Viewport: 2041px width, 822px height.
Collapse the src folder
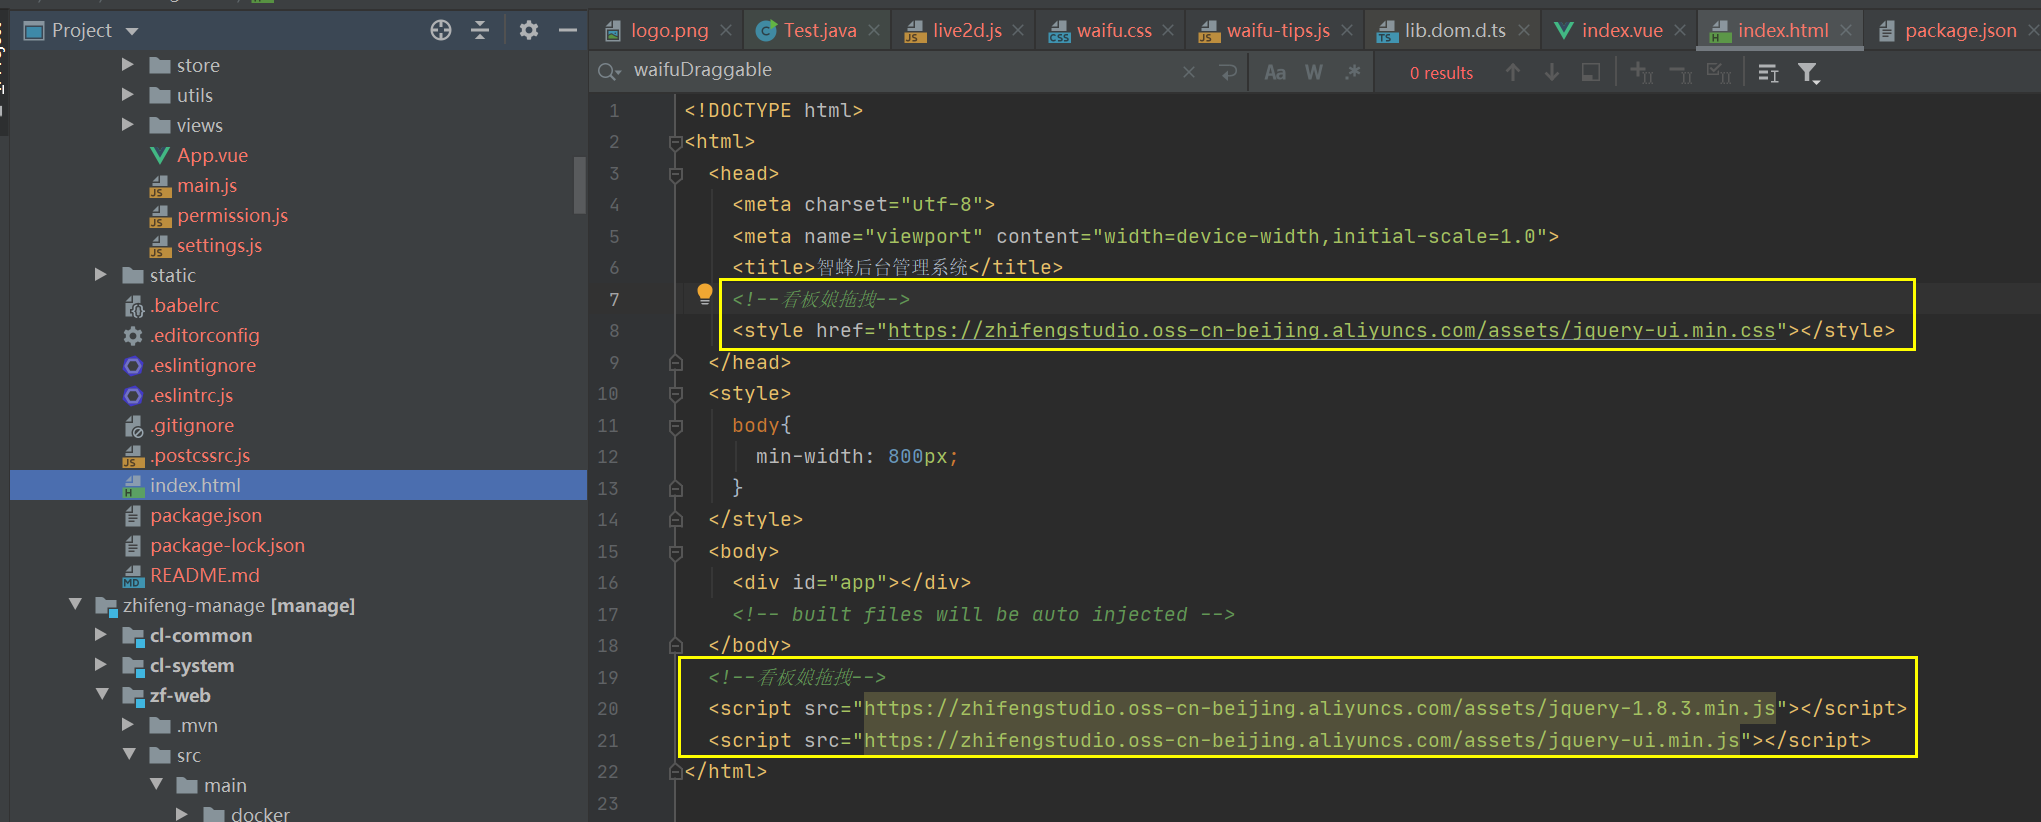tap(129, 755)
